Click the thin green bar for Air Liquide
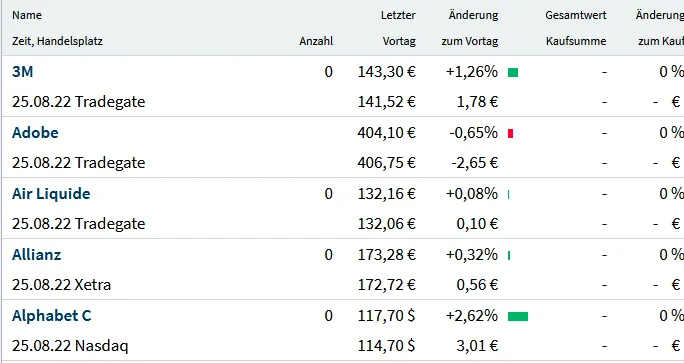 coord(509,195)
